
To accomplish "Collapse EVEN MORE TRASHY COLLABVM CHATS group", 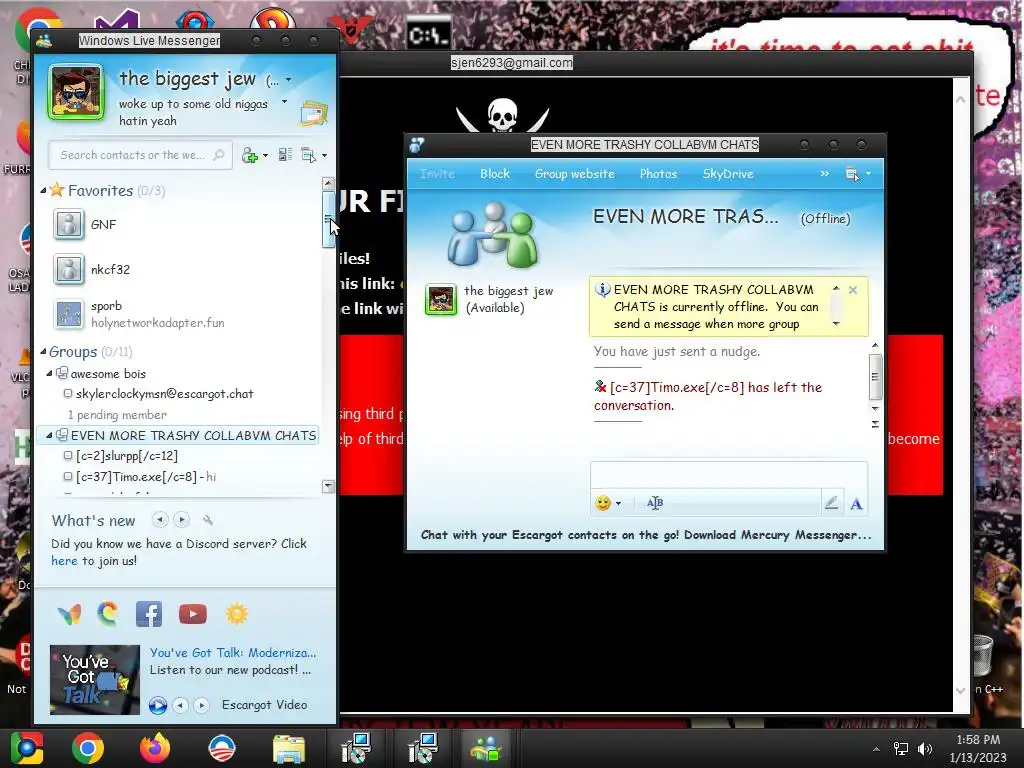I will tap(49, 436).
